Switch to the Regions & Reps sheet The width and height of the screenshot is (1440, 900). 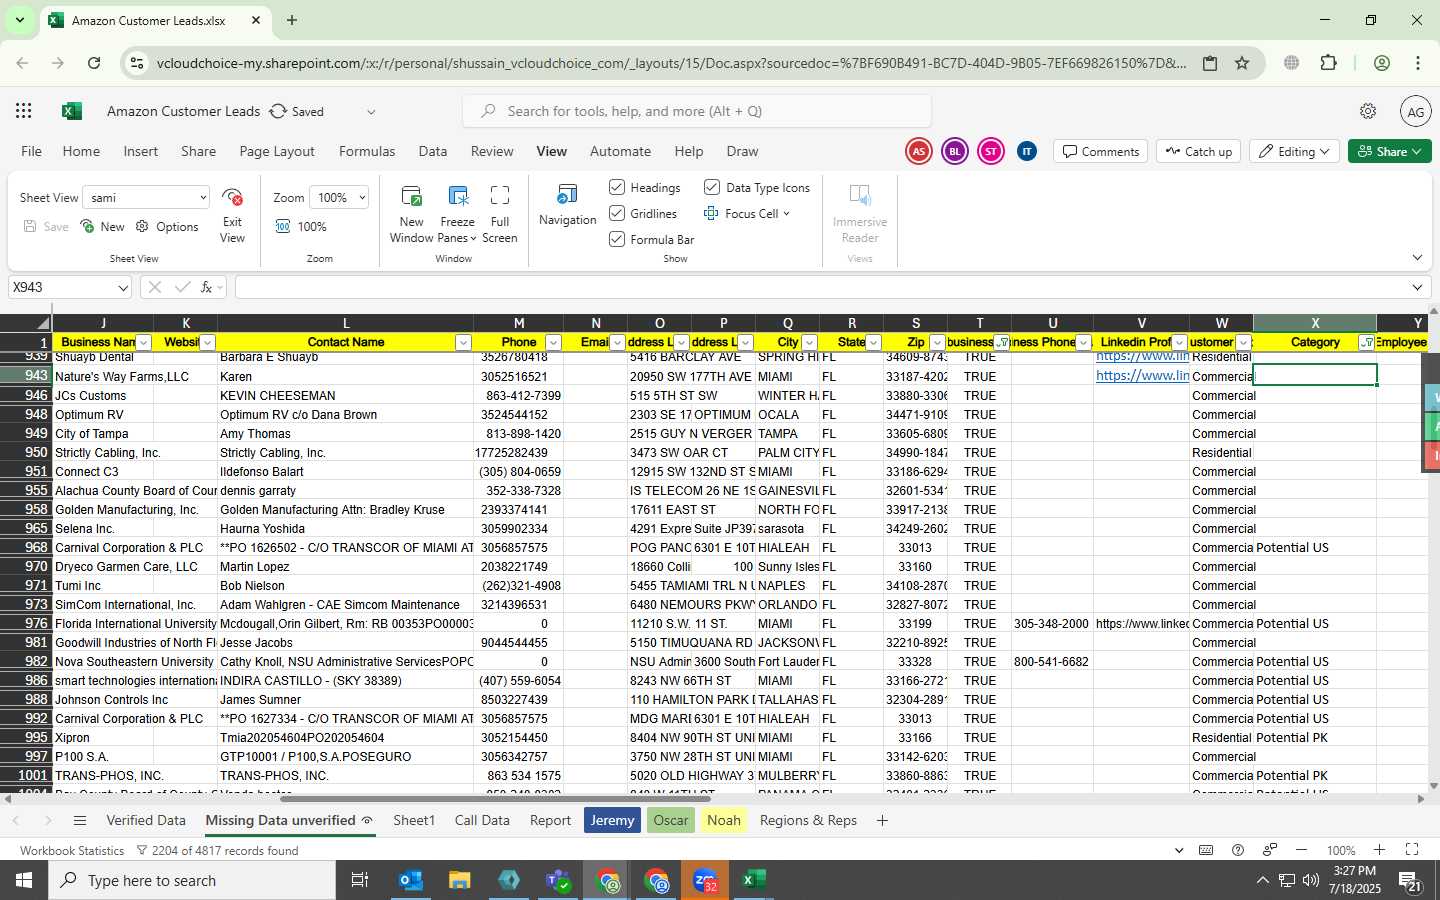(x=808, y=821)
